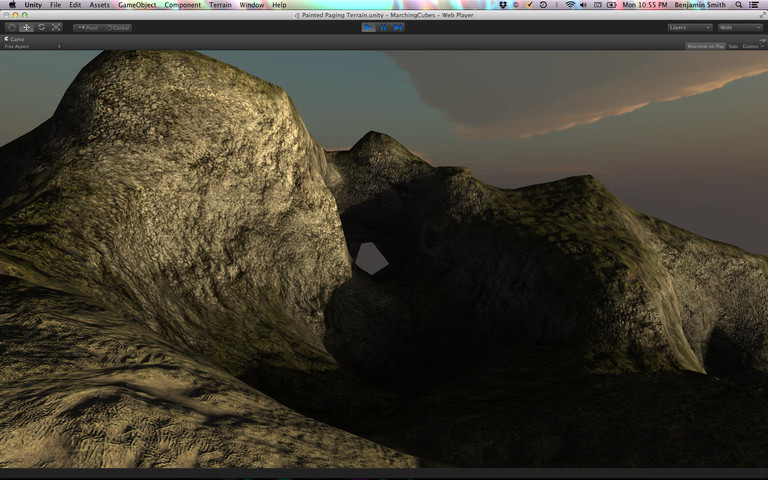The width and height of the screenshot is (768, 480).
Task: Open Spotlight search magnifier icon
Action: (739, 5)
